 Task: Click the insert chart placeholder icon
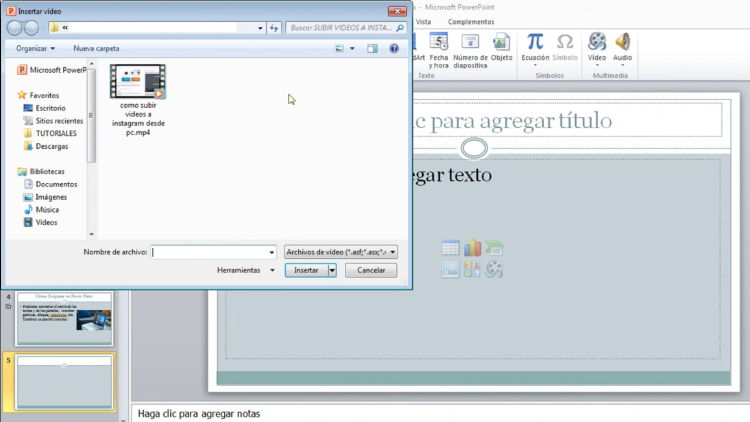click(x=472, y=248)
